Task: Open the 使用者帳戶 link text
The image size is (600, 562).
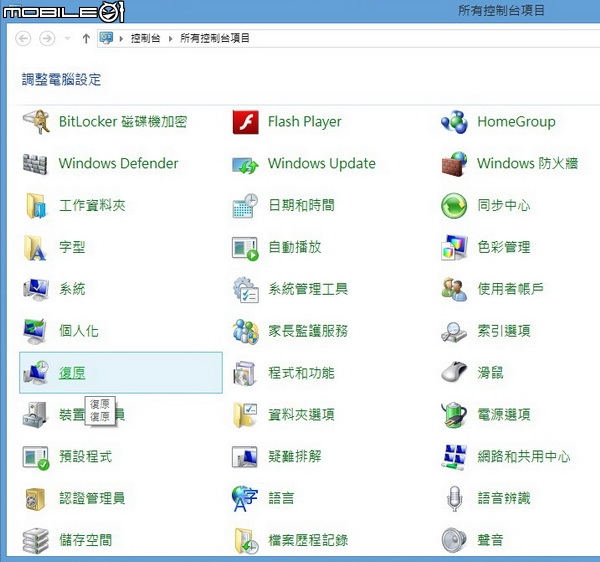Action: coord(510,289)
